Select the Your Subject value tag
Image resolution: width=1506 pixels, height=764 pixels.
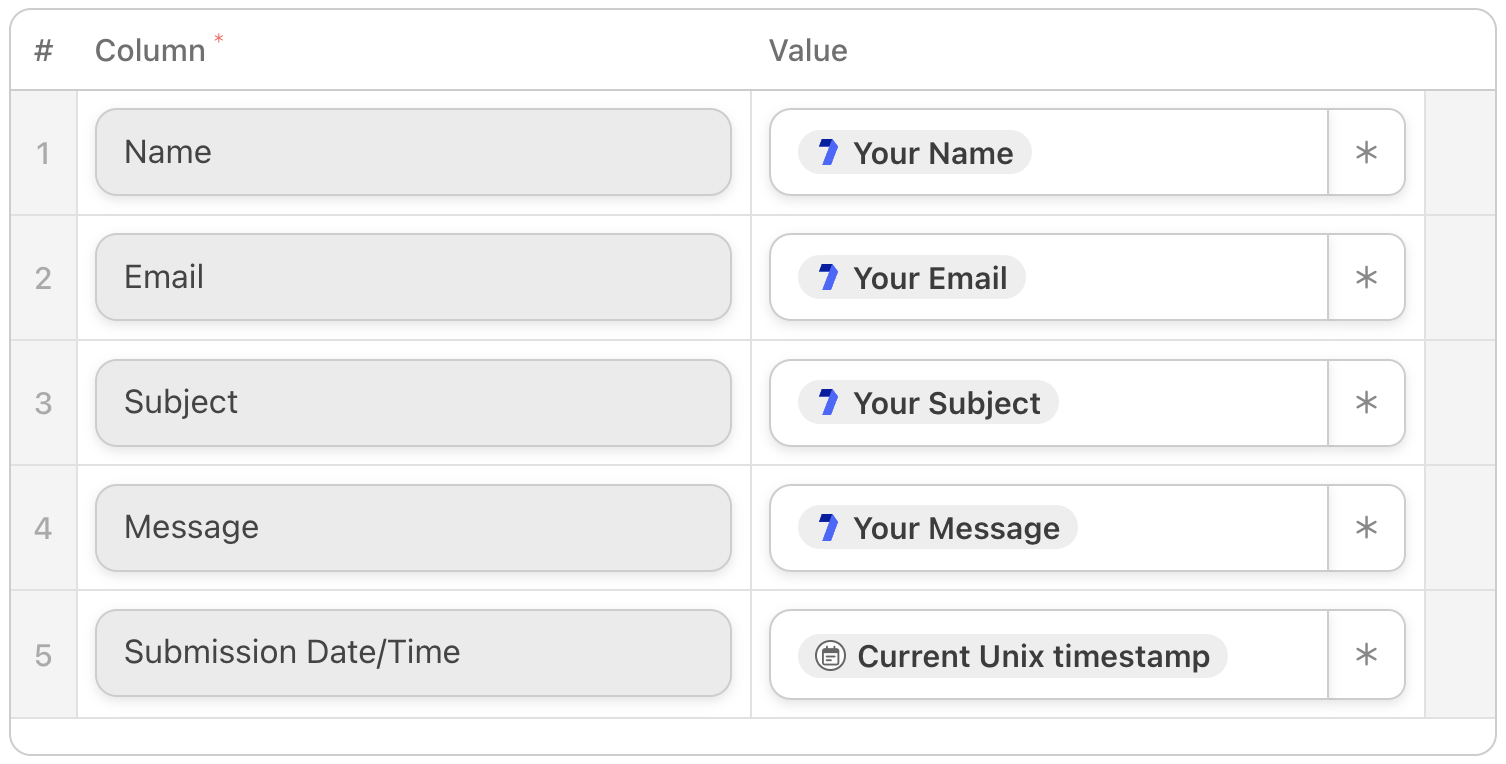tap(928, 402)
